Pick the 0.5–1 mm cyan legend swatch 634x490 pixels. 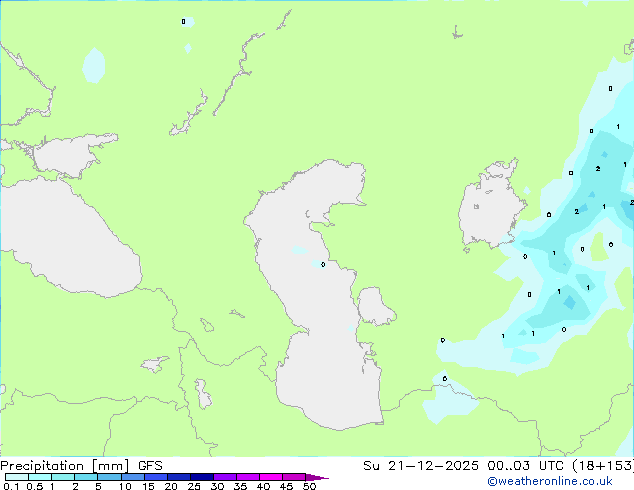(x=40, y=477)
